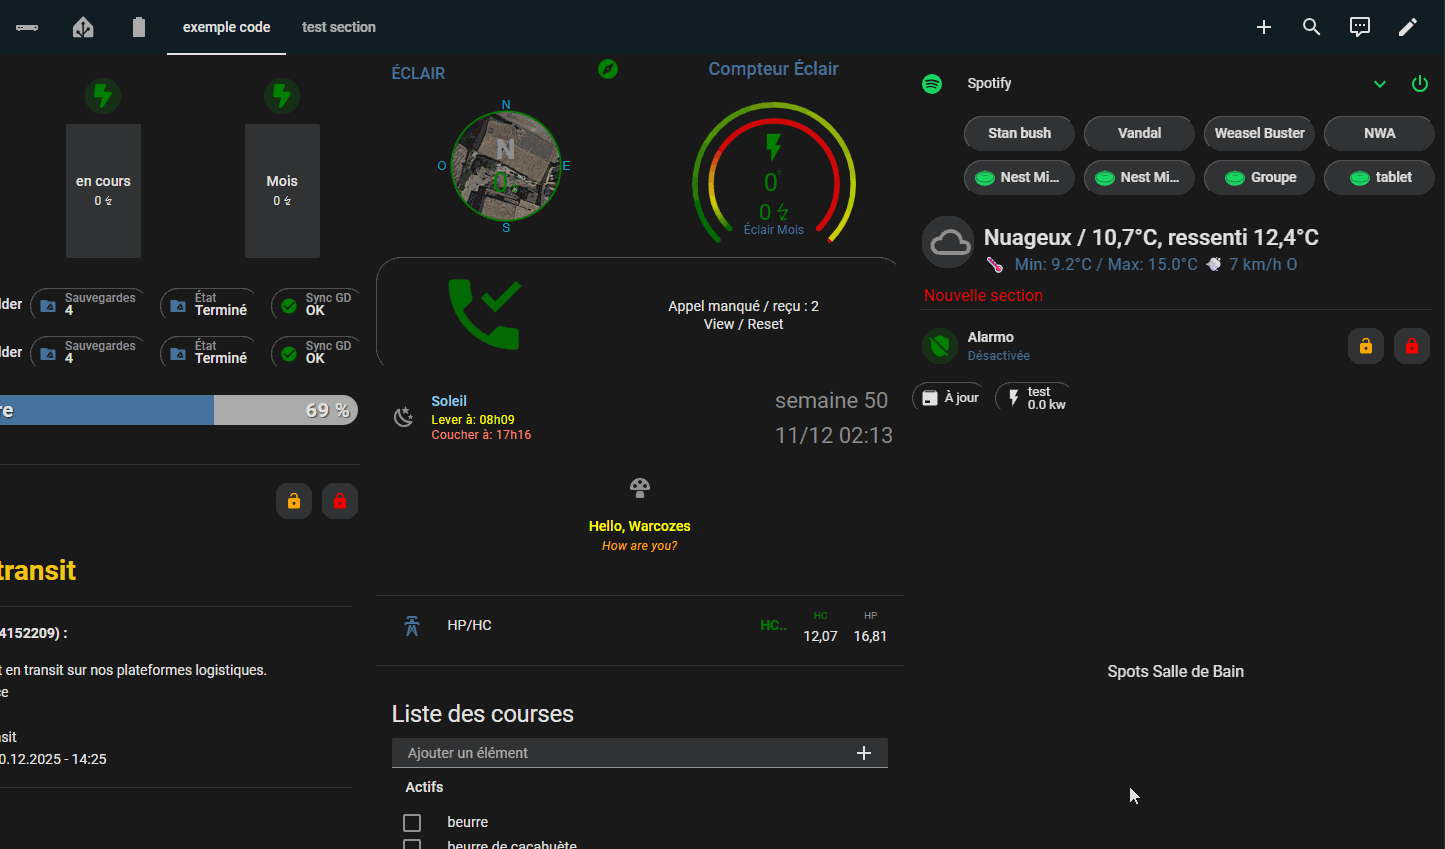Open the search magnifier icon
This screenshot has width=1445, height=849.
click(x=1311, y=27)
